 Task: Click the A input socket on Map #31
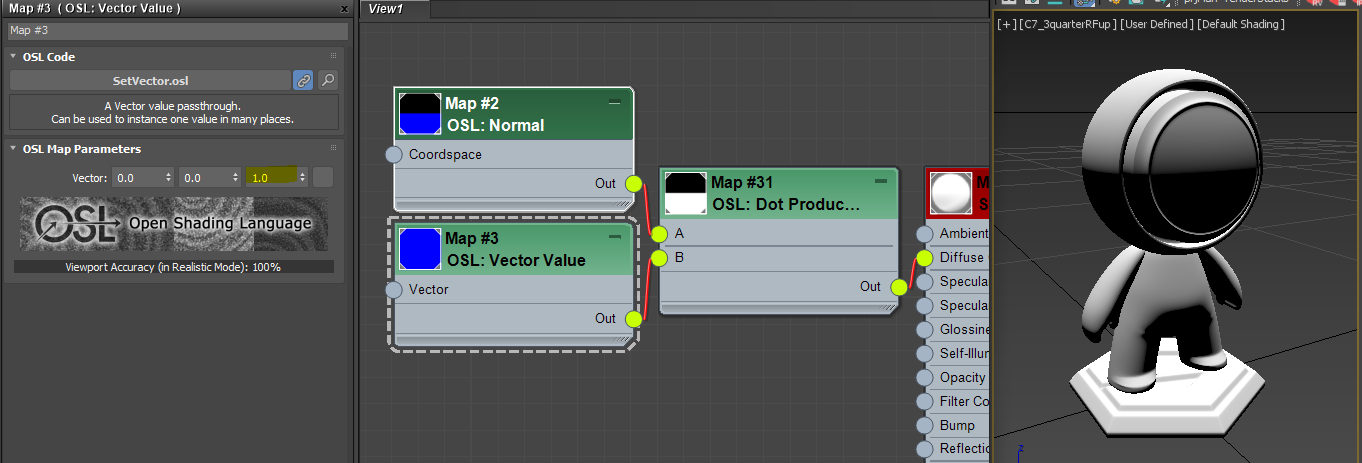click(659, 234)
